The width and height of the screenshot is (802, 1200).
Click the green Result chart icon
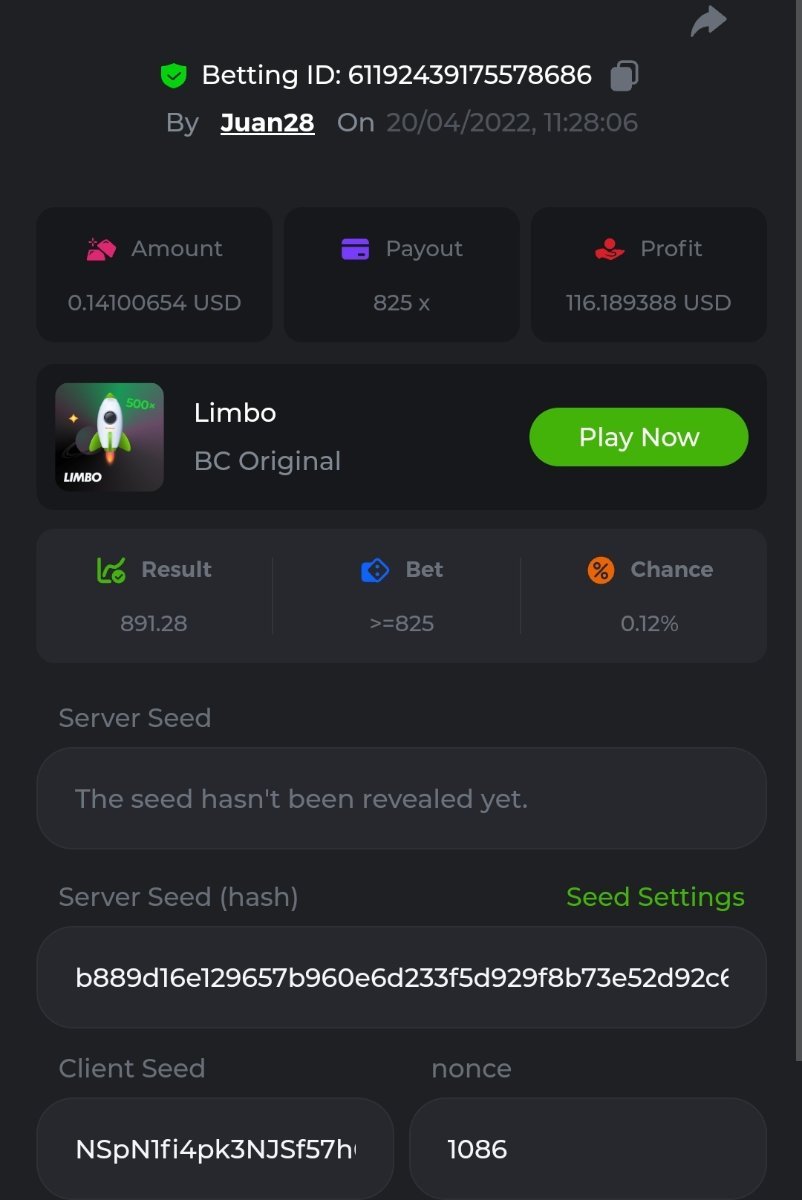pyautogui.click(x=111, y=570)
